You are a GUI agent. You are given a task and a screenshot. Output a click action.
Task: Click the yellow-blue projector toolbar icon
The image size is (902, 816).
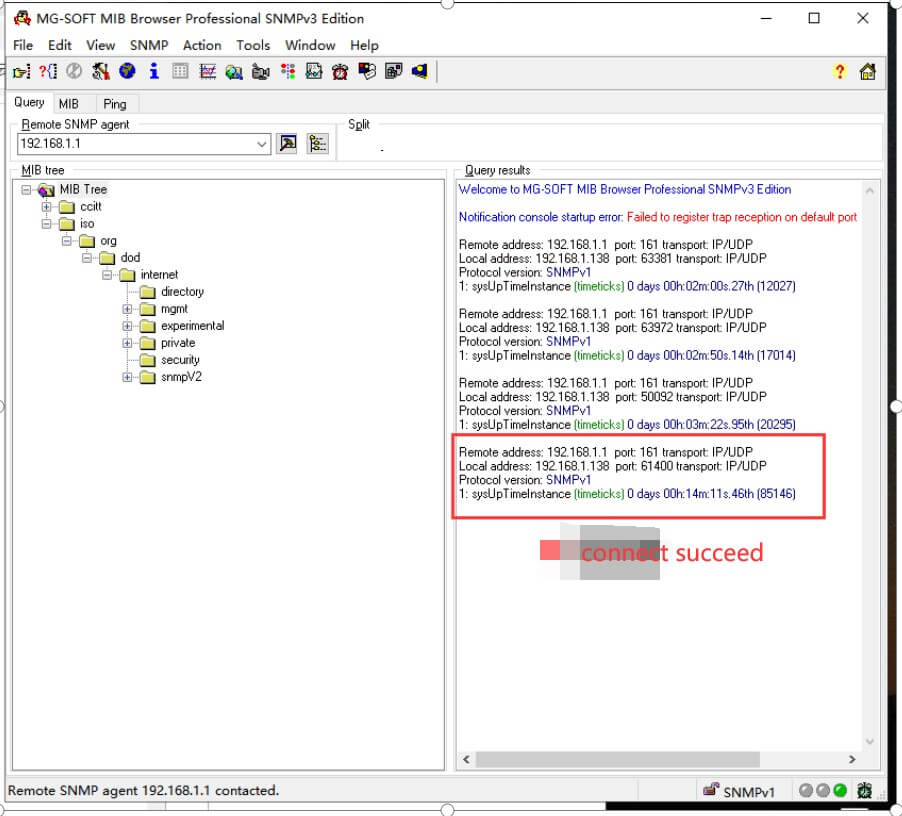(x=419, y=71)
